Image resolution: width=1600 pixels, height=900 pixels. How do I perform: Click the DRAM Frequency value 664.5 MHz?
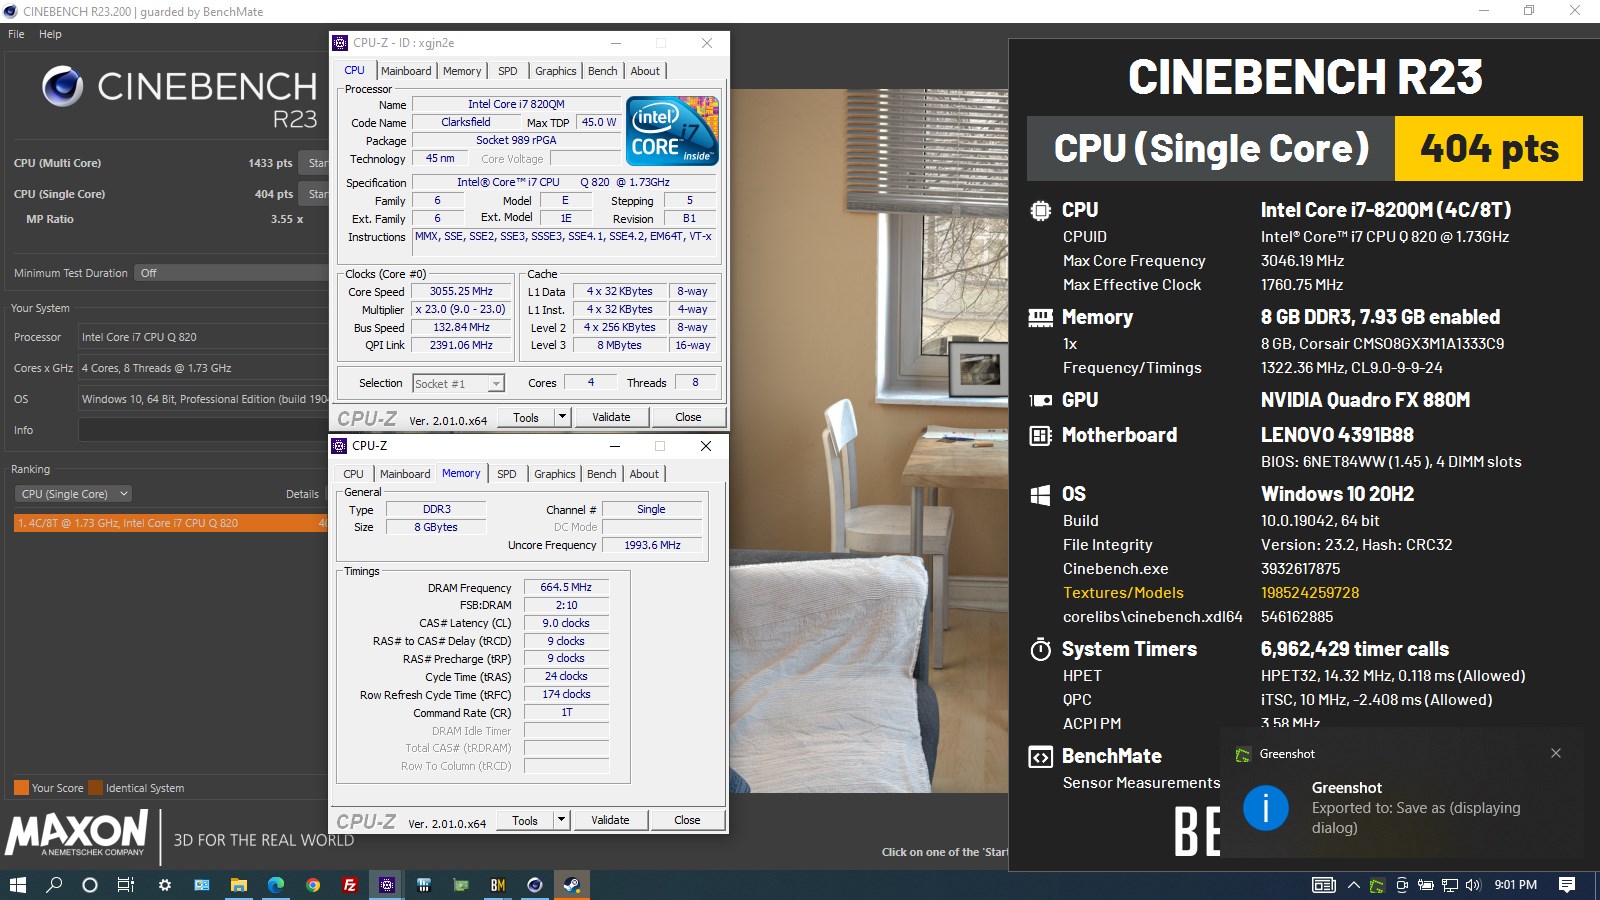click(x=566, y=588)
